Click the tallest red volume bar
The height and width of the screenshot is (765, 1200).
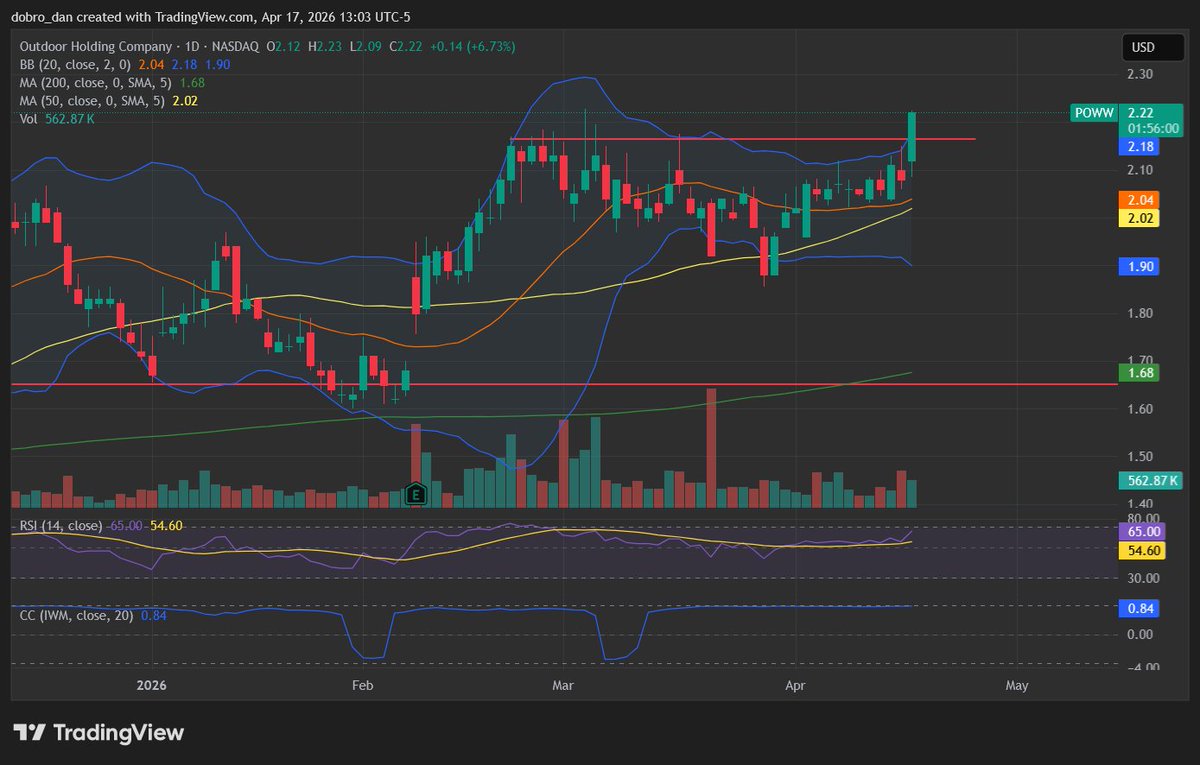pos(712,448)
